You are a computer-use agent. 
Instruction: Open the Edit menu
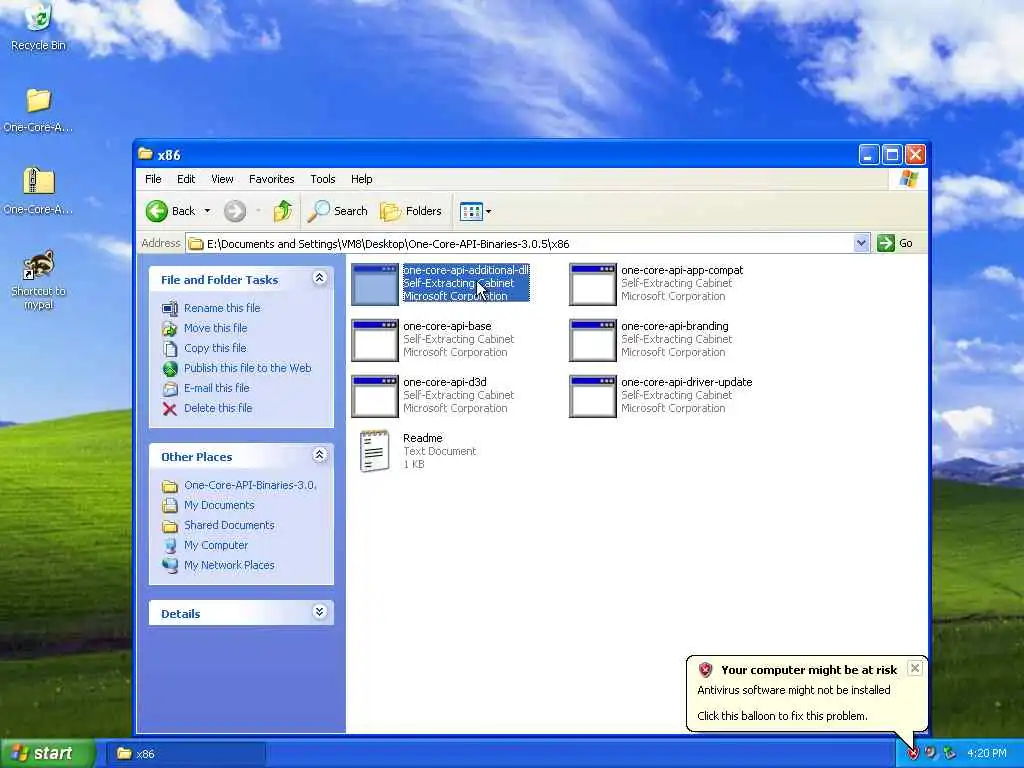pyautogui.click(x=185, y=179)
